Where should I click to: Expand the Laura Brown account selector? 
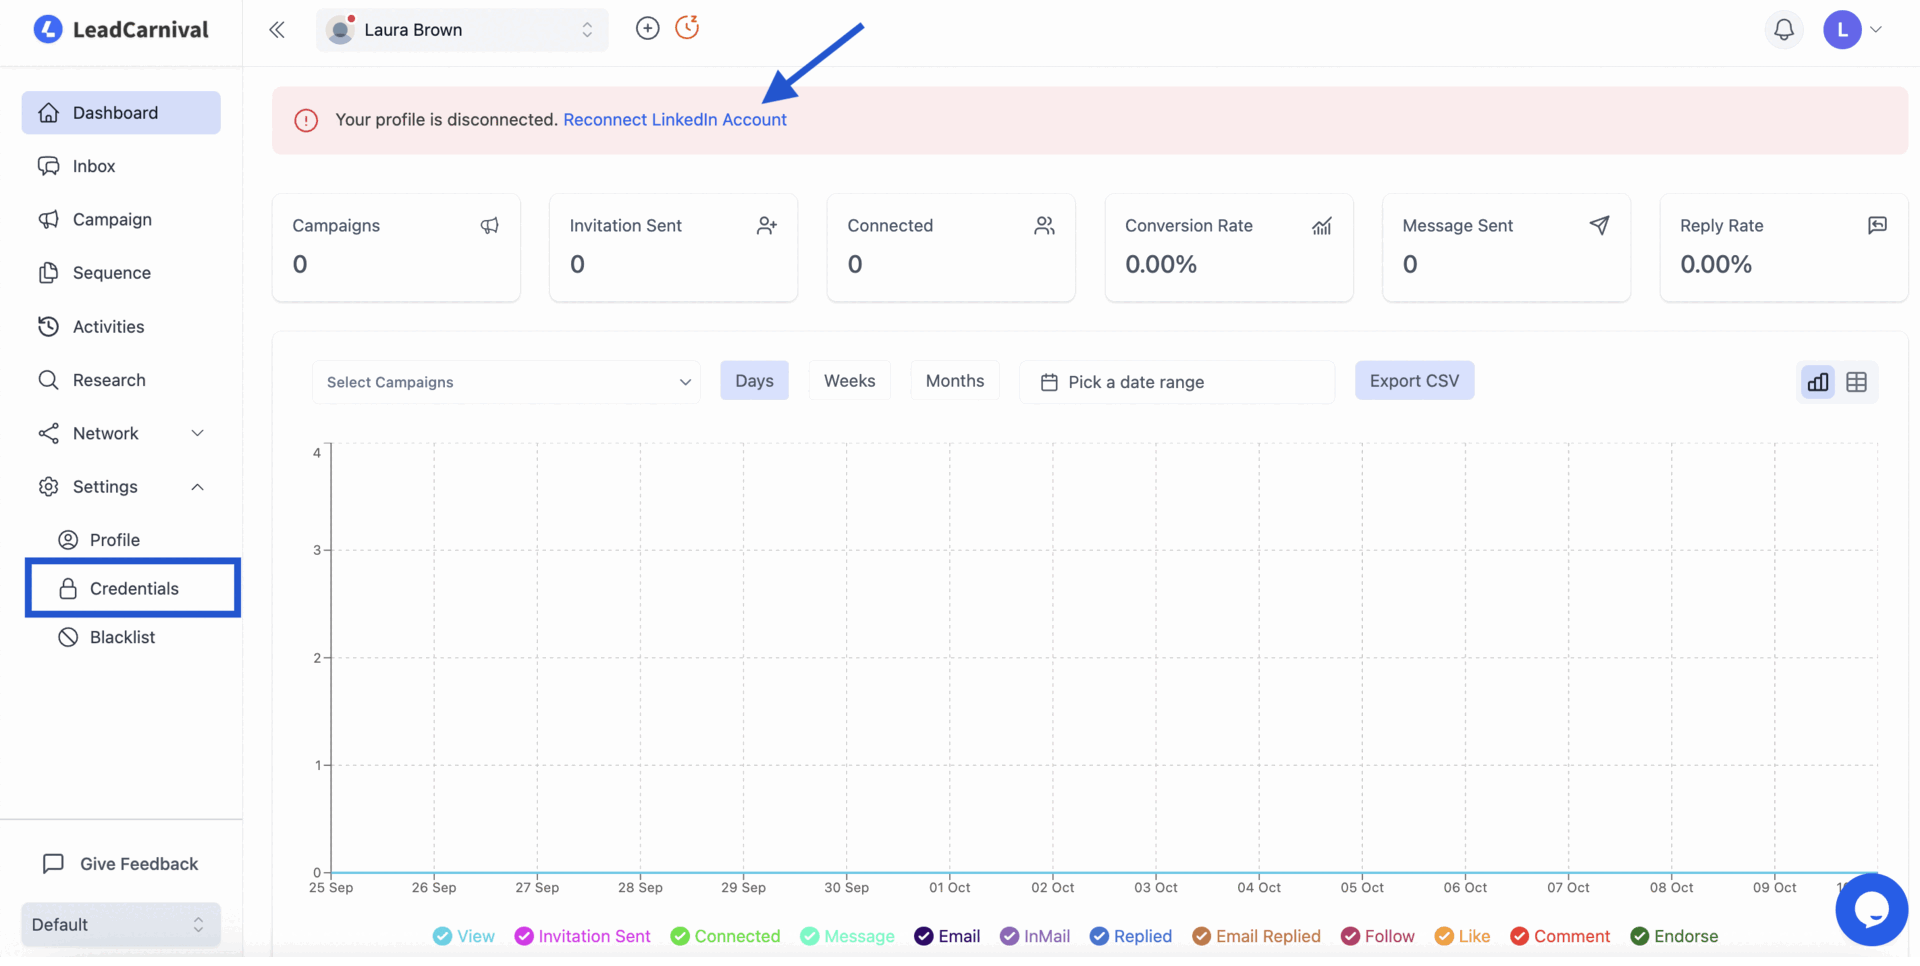[x=462, y=30]
